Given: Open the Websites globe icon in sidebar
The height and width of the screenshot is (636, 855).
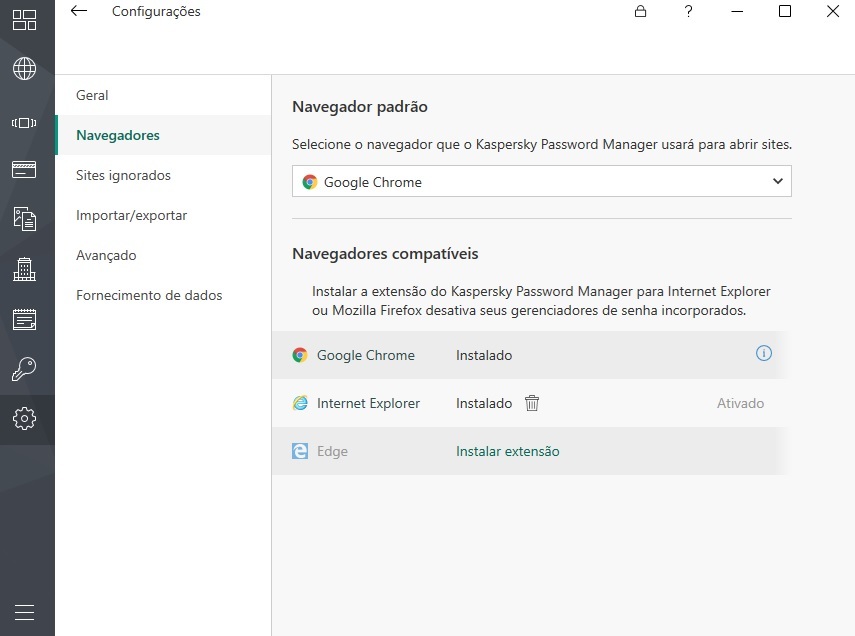Looking at the screenshot, I should pos(24,69).
